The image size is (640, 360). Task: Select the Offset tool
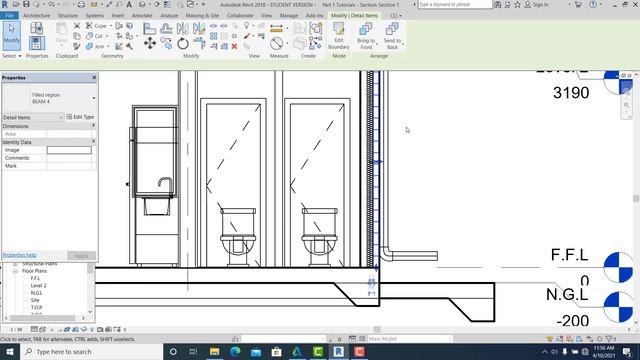coord(166,28)
